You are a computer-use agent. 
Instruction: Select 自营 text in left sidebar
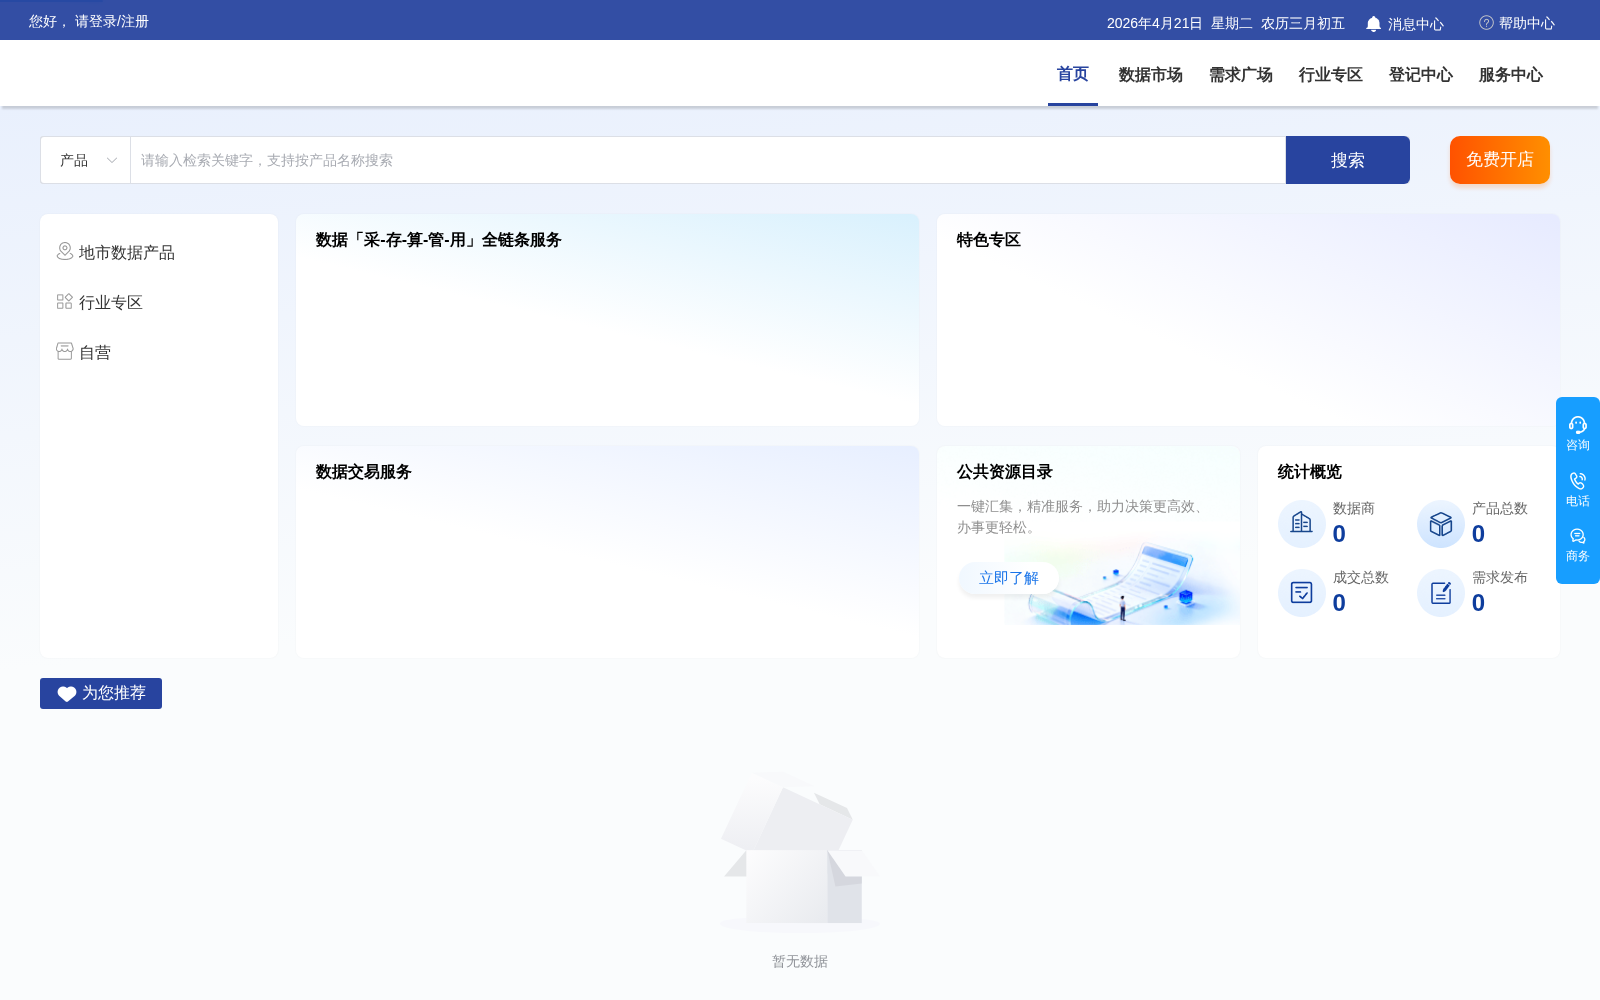click(x=95, y=353)
